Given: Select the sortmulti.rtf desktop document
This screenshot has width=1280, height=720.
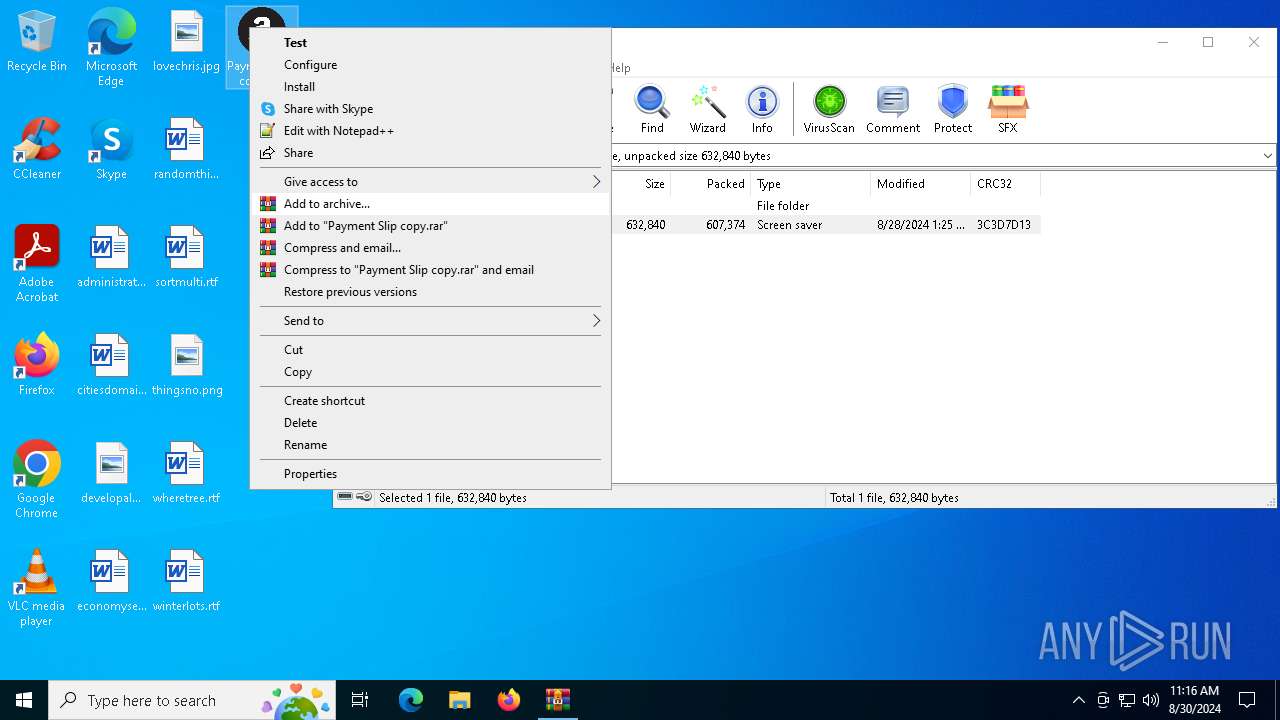Looking at the screenshot, I should coord(186,257).
